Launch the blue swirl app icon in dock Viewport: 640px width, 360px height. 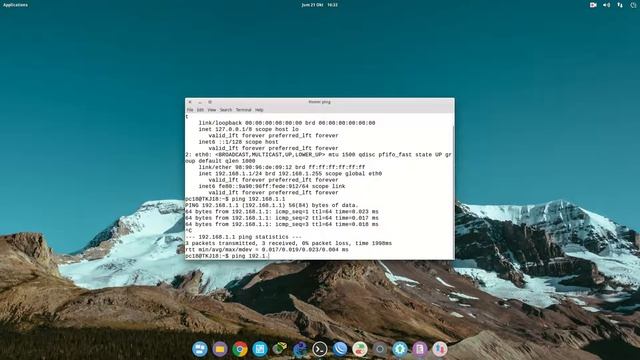click(x=300, y=349)
